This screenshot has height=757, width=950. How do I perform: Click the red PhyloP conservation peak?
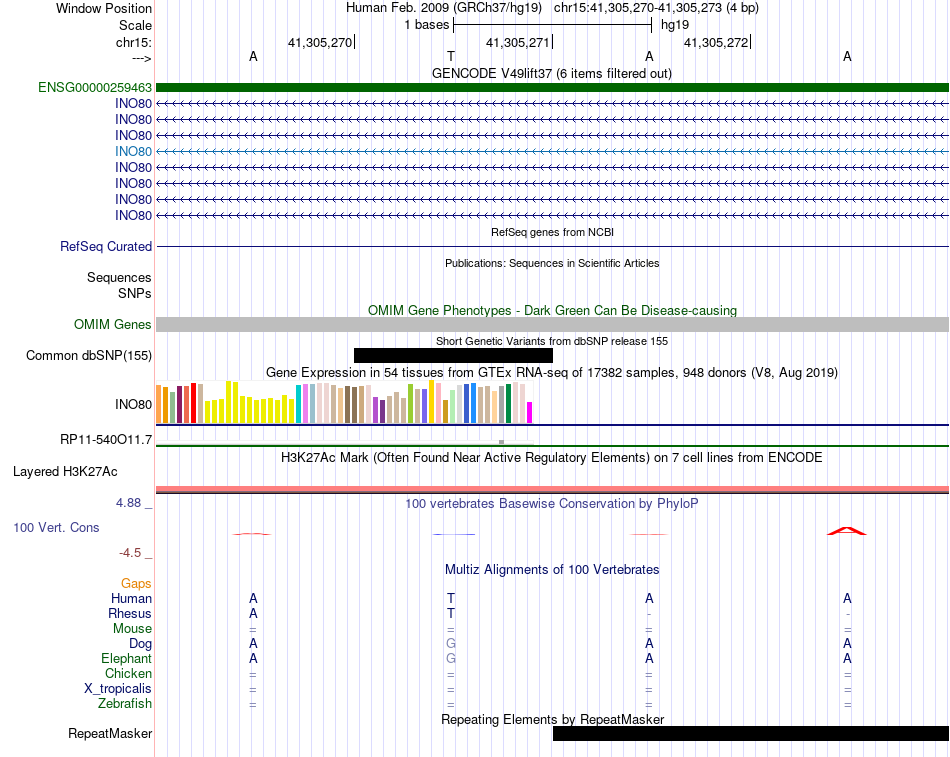click(x=847, y=531)
